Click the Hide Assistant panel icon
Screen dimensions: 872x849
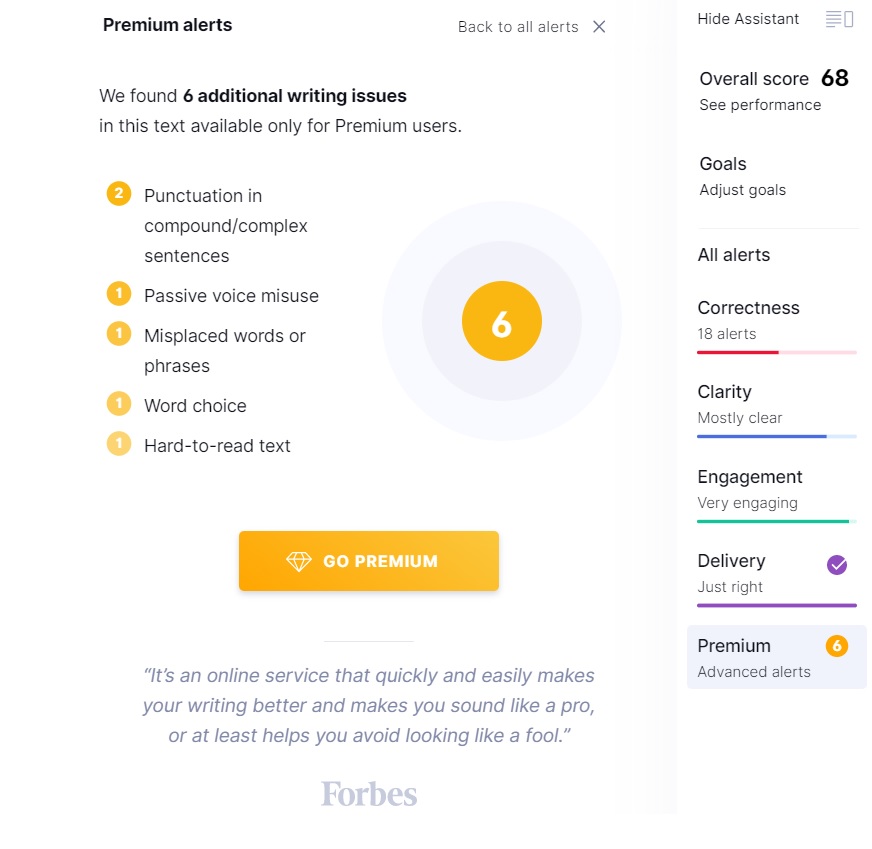tap(839, 19)
